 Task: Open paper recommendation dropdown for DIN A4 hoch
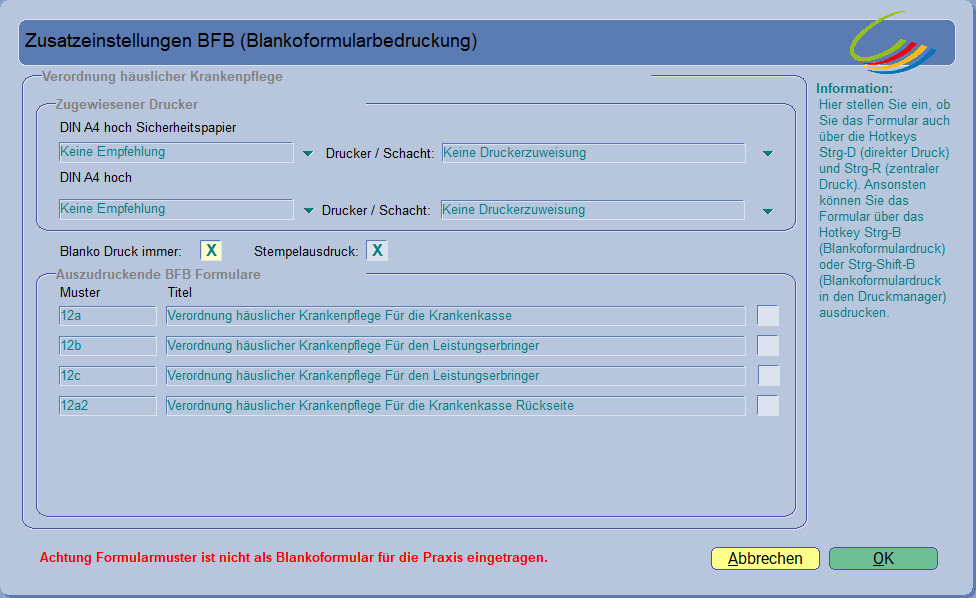click(x=308, y=211)
